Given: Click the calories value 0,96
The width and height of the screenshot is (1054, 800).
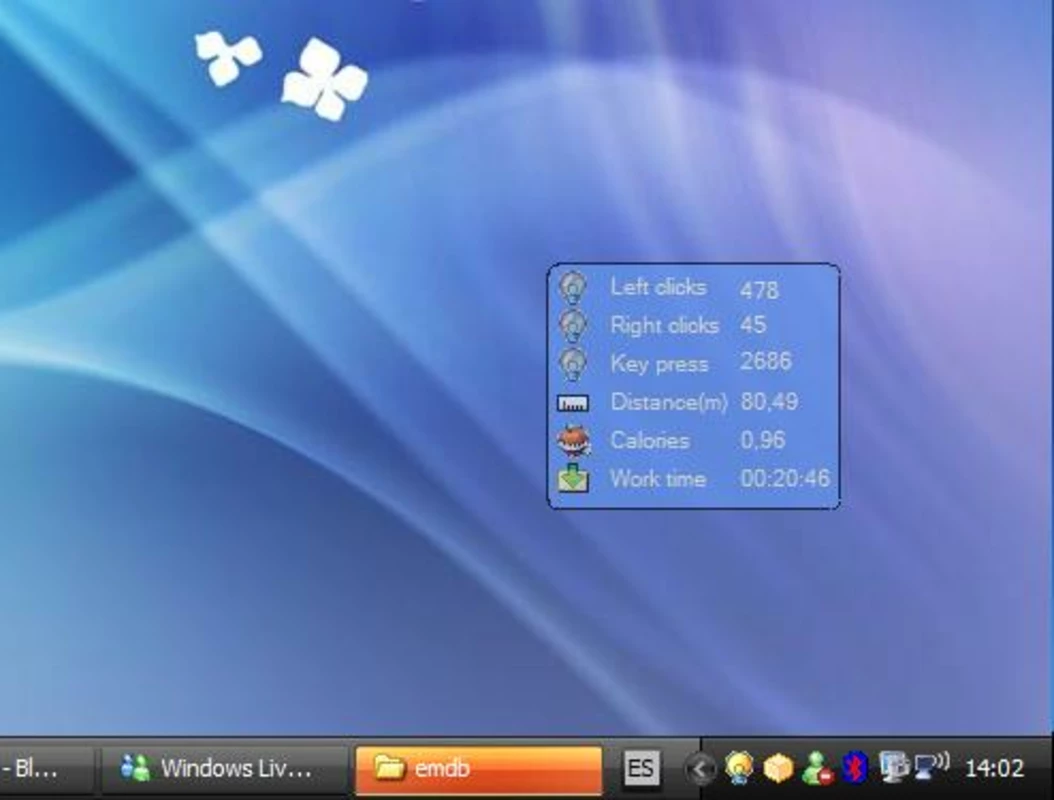Looking at the screenshot, I should coord(762,440).
